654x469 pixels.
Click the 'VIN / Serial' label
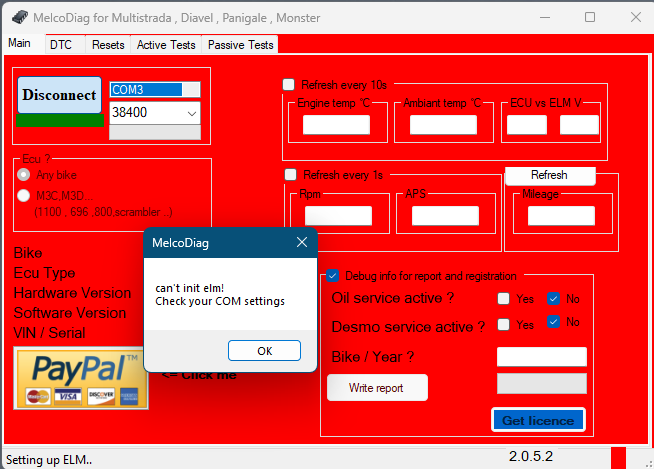[49, 333]
